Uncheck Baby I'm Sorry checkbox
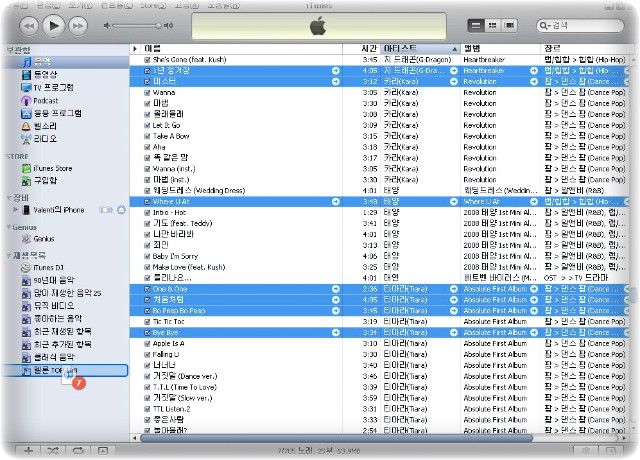Image resolution: width=640 pixels, height=460 pixels. pyautogui.click(x=147, y=256)
